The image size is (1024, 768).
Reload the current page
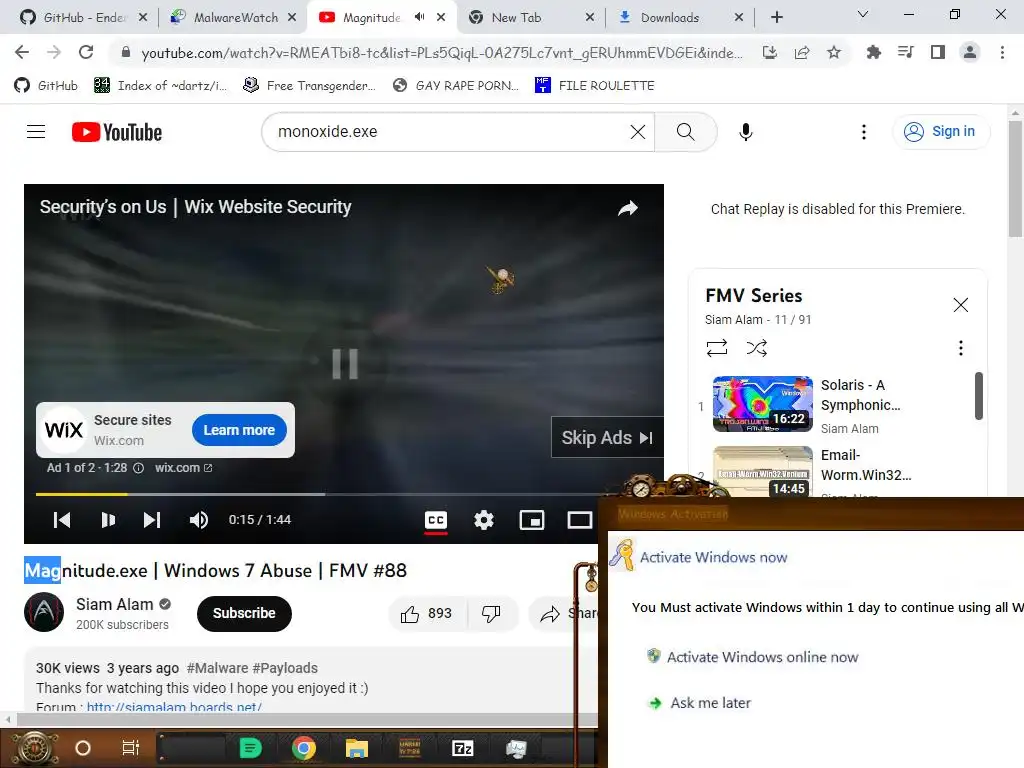pyautogui.click(x=86, y=52)
